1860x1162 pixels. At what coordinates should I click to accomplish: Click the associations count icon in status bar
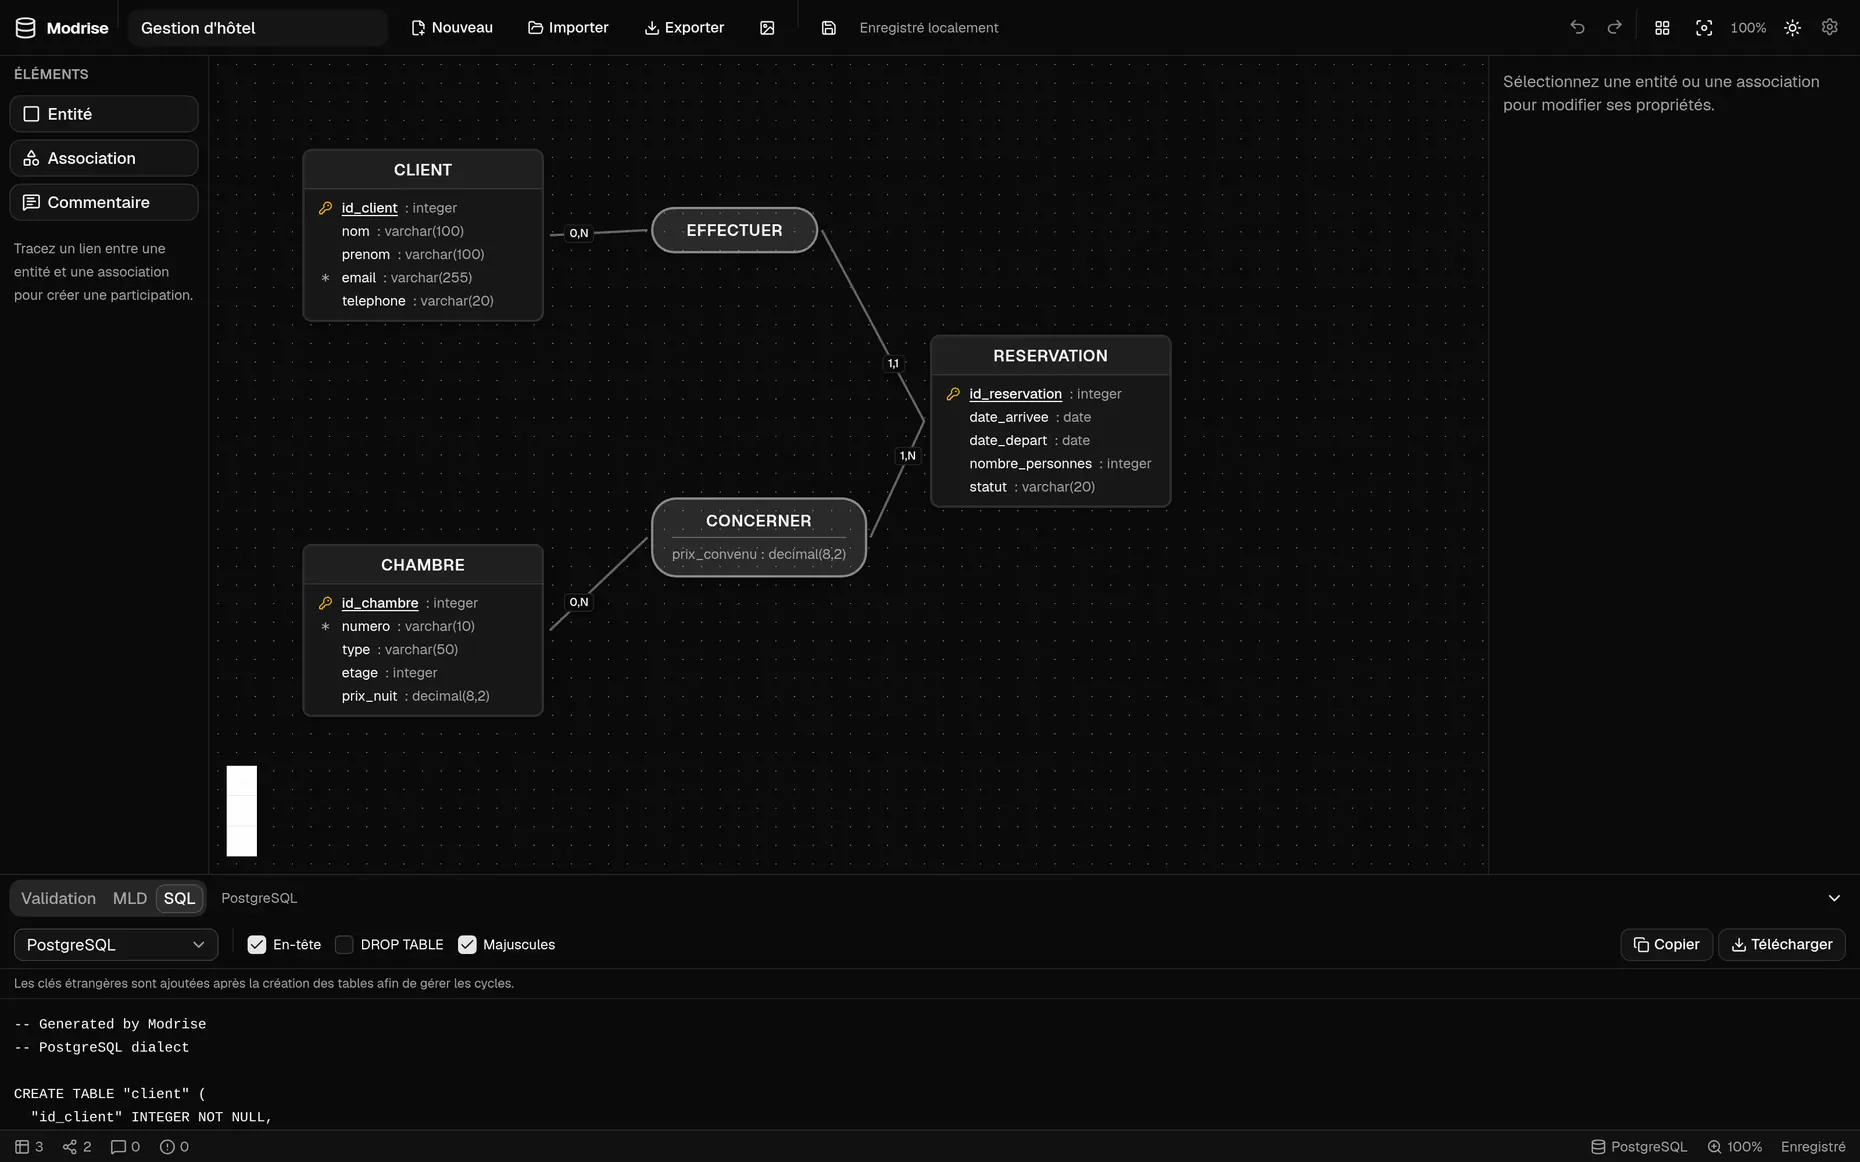pyautogui.click(x=70, y=1147)
